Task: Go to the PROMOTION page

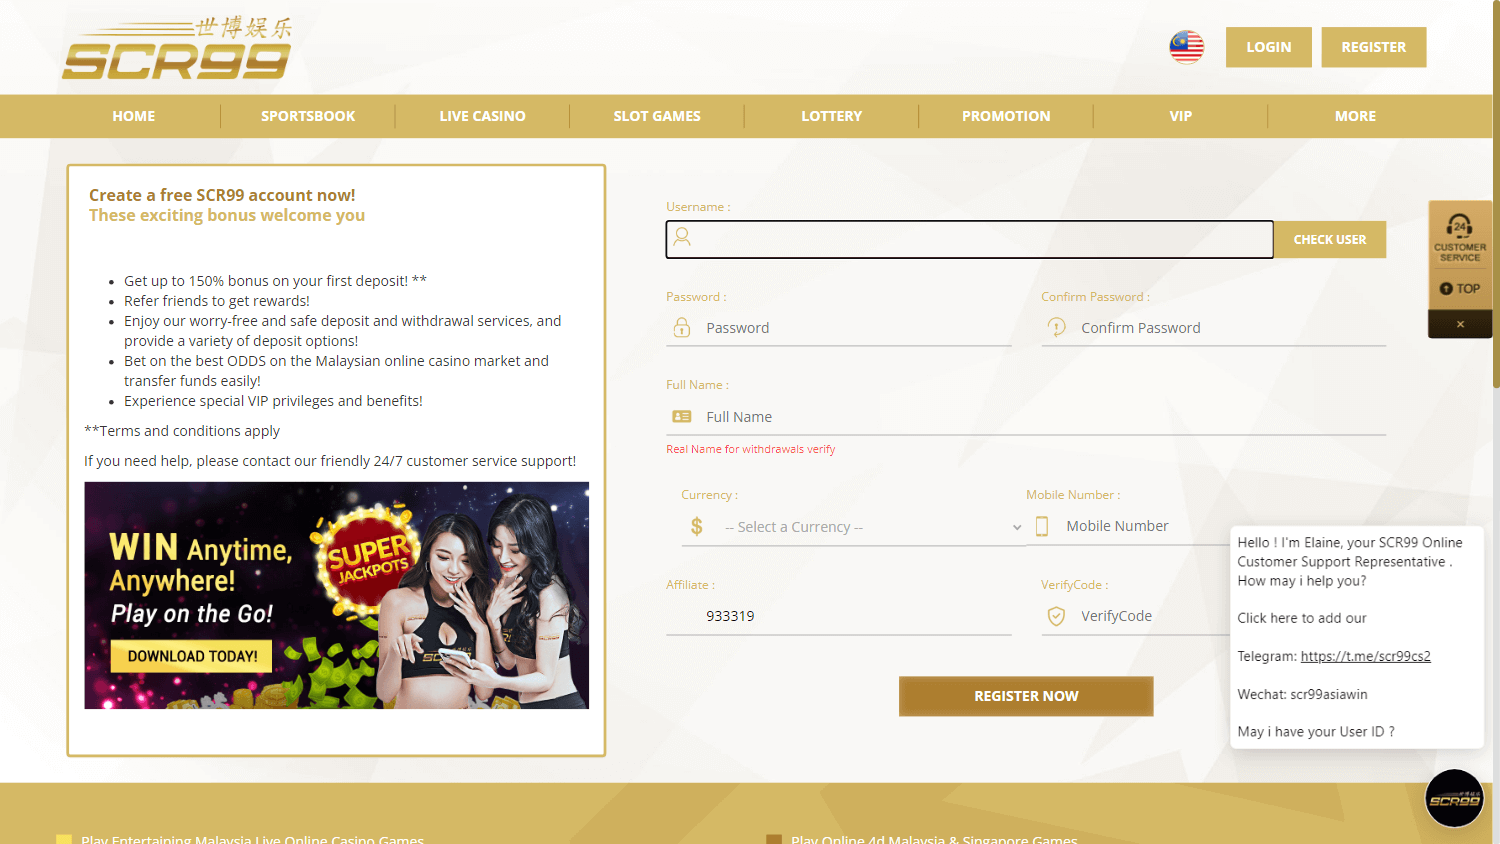Action: [1006, 116]
